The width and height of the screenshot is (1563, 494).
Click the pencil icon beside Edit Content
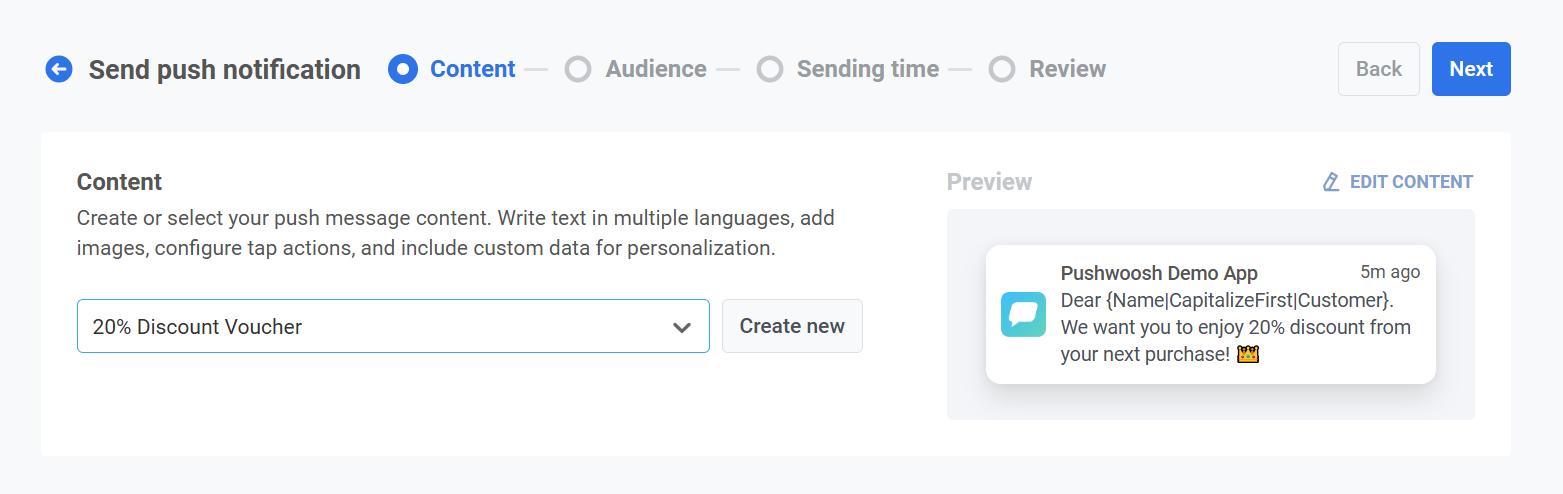(1331, 182)
